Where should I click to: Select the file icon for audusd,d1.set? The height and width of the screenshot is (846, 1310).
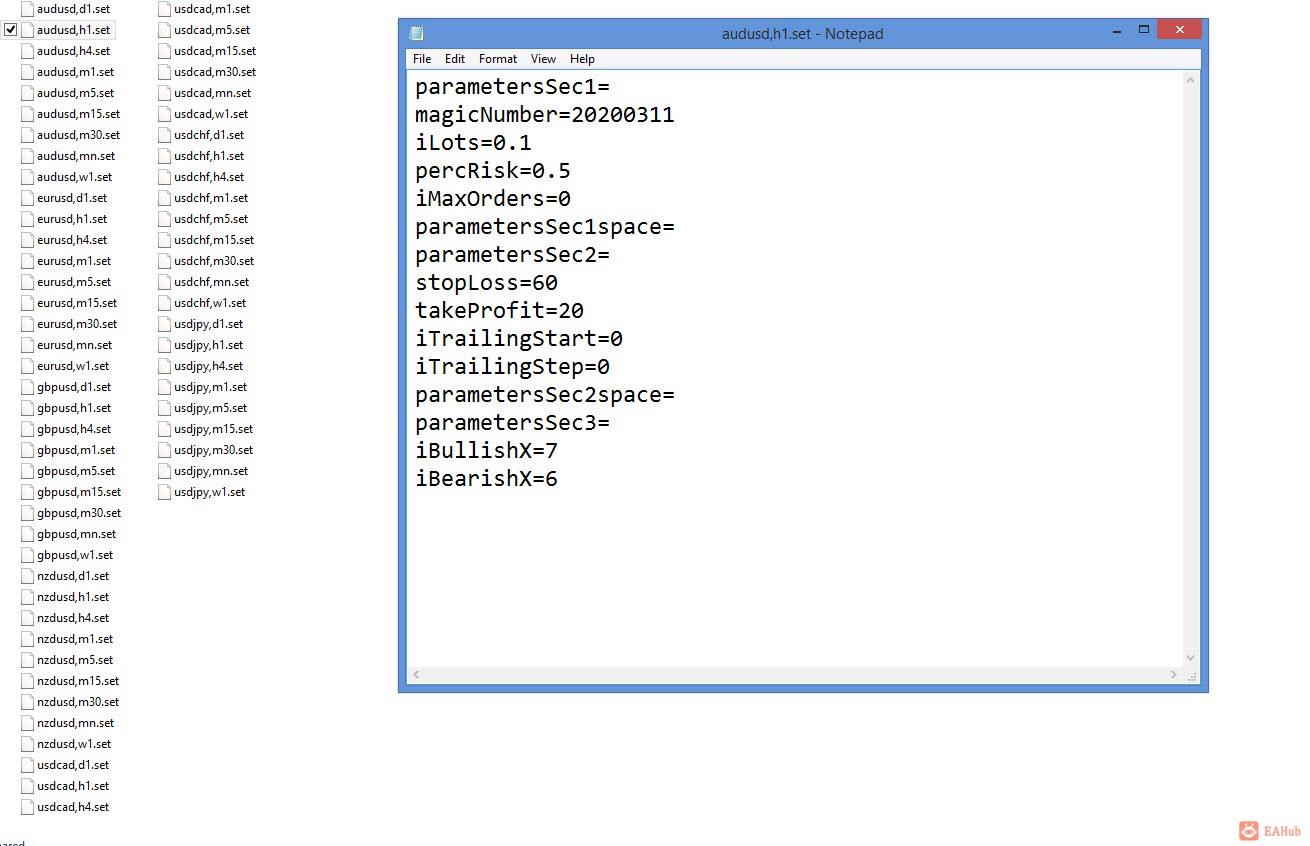tap(28, 9)
